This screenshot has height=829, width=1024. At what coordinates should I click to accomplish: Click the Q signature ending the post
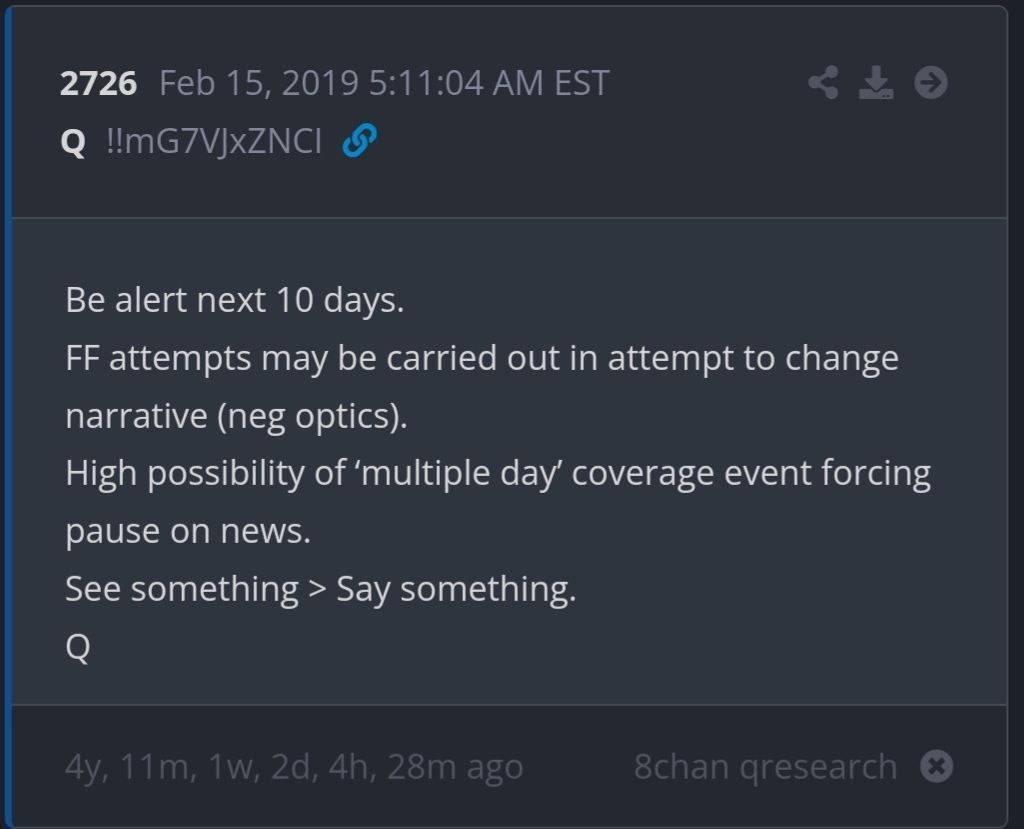tap(78, 647)
